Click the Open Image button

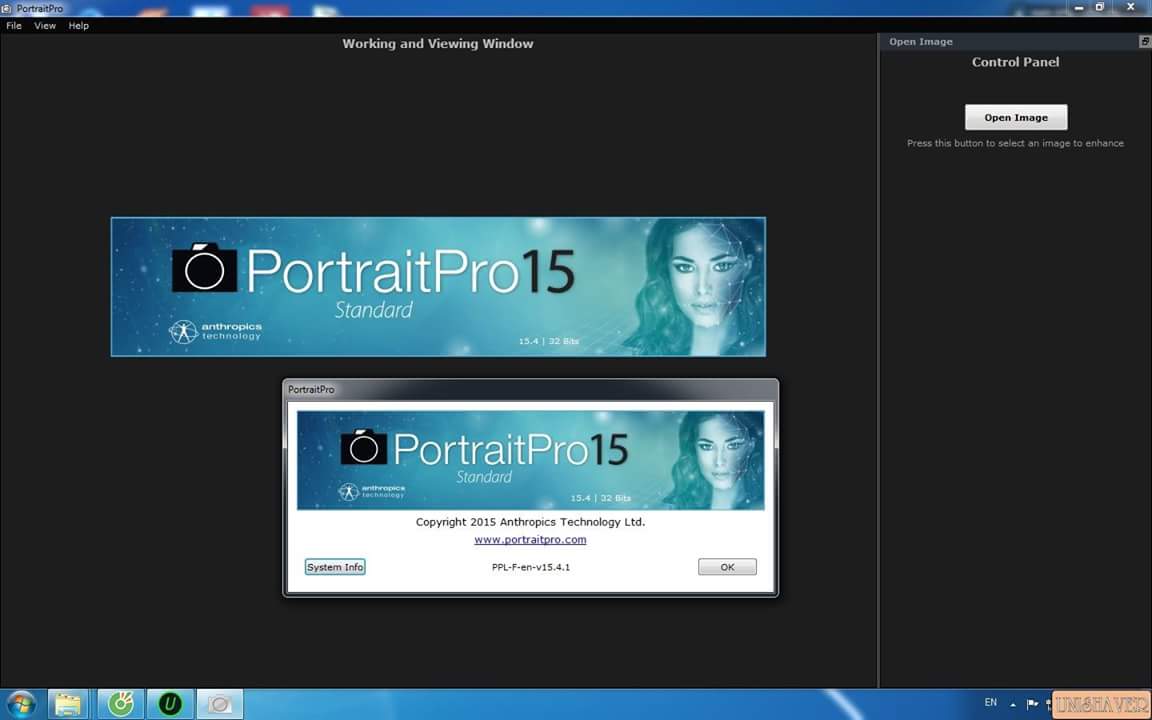1016,118
